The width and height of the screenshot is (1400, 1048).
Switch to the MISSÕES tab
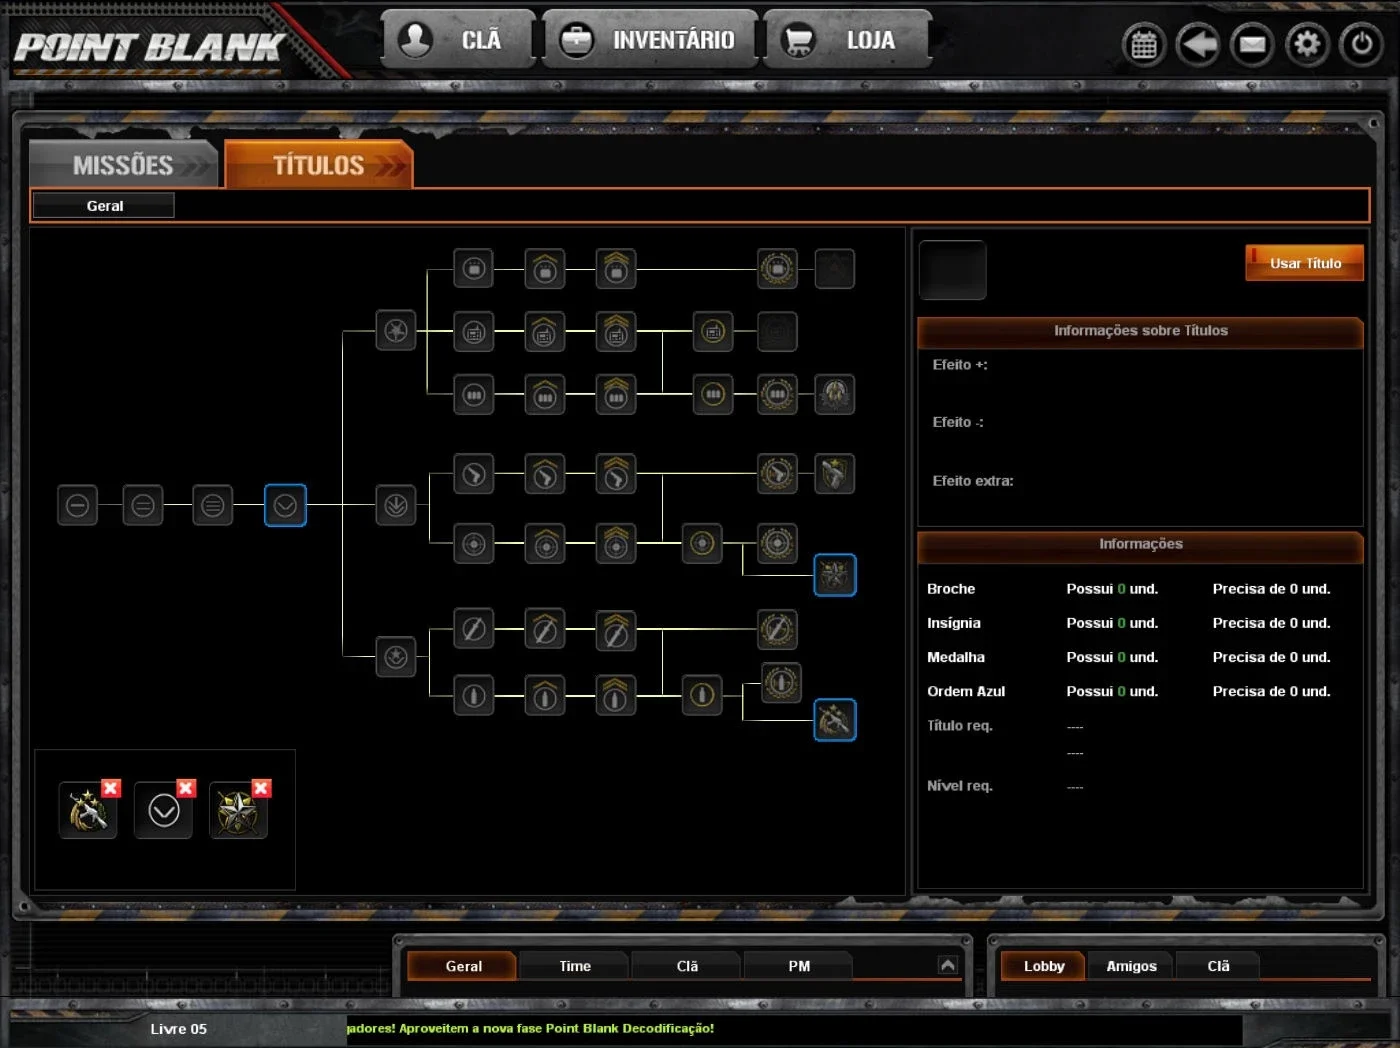click(x=123, y=164)
